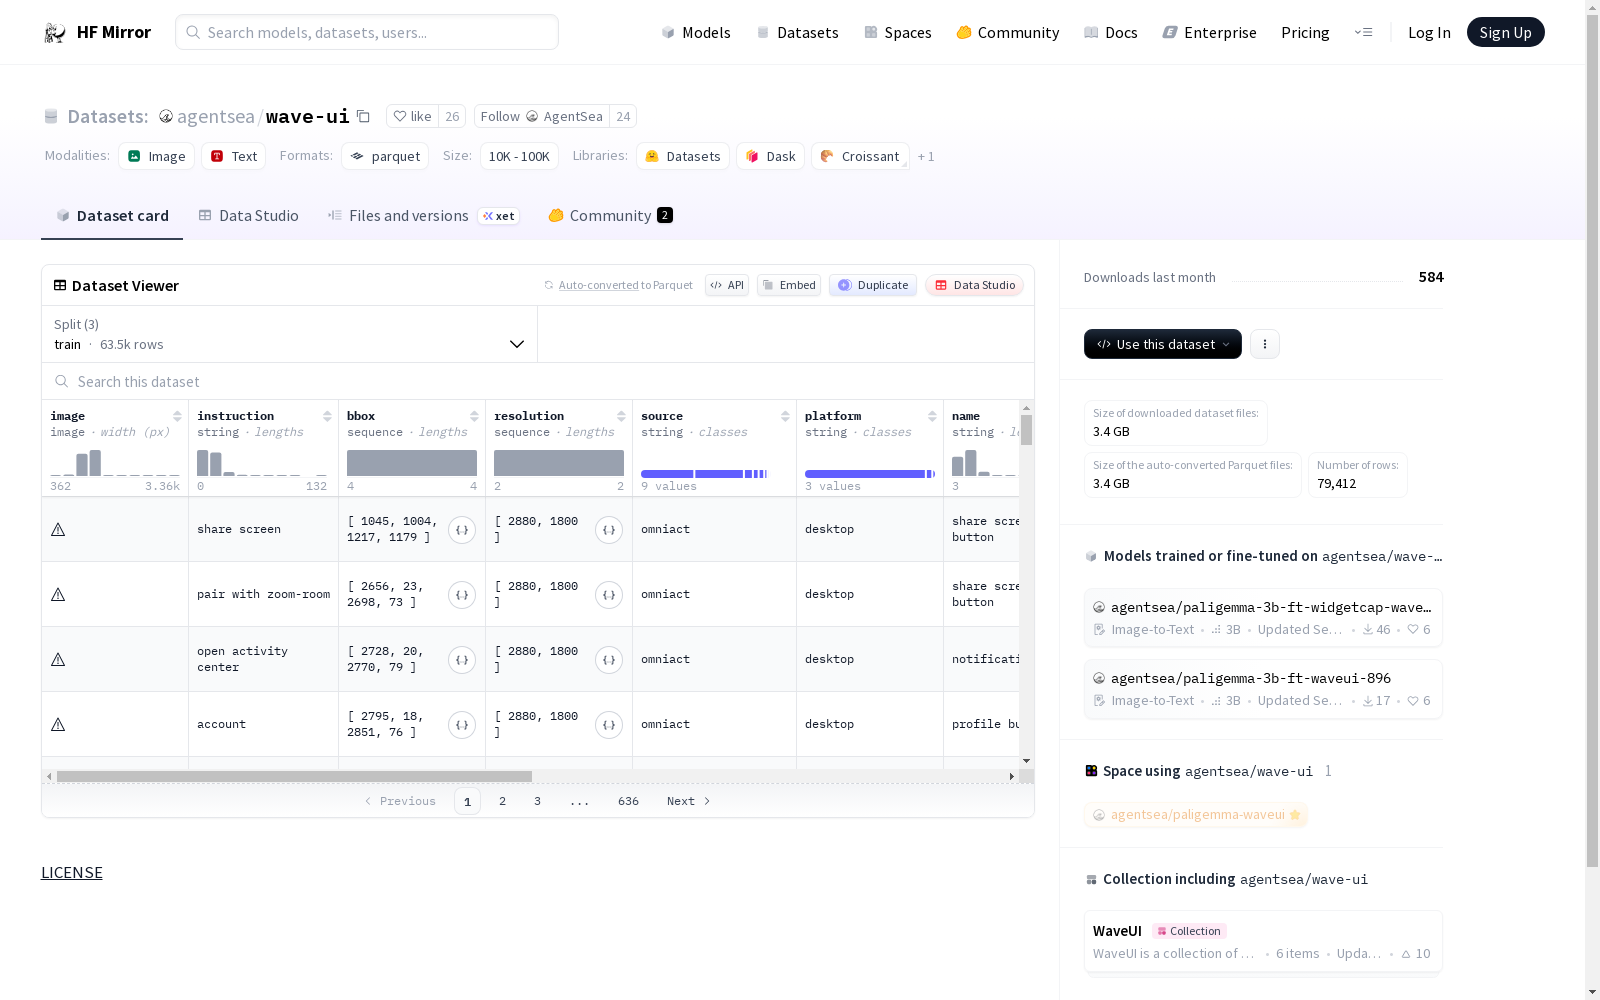1600x1000 pixels.
Task: Go to Datasets in top navigation
Action: click(797, 33)
